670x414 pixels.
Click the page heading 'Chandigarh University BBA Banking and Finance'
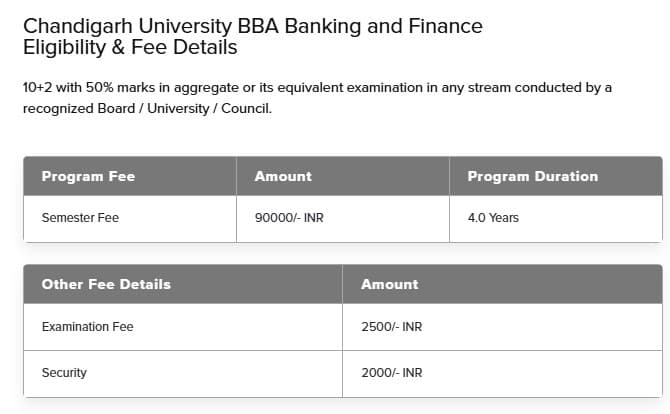pyautogui.click(x=252, y=26)
